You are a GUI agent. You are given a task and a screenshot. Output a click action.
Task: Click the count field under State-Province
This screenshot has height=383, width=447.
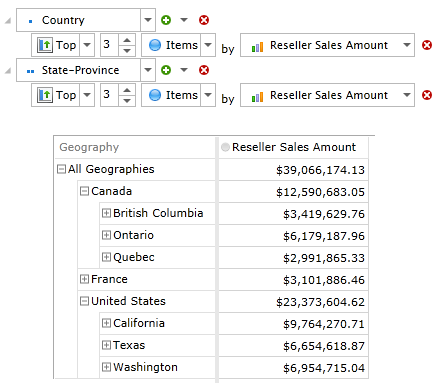pos(109,95)
